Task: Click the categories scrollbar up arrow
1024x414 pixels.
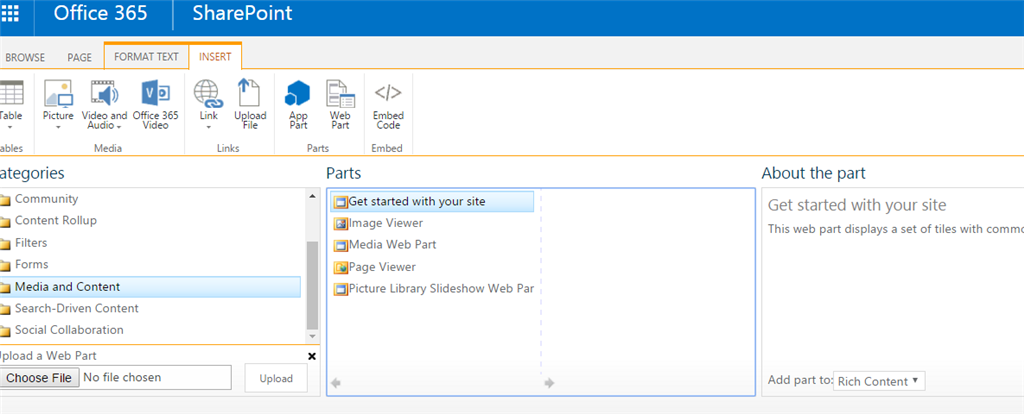Action: (312, 195)
